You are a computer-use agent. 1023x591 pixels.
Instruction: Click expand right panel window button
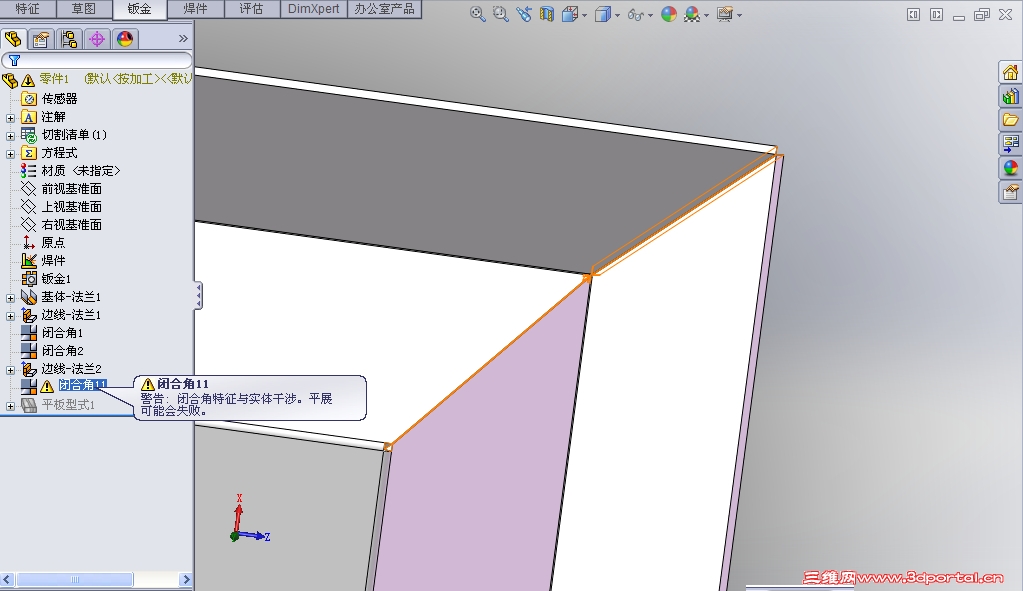(936, 14)
